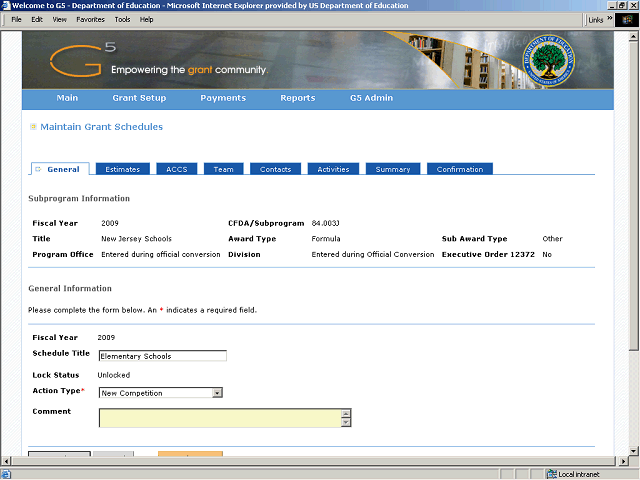
Task: Click the 'Executive Order 12372' label
Action: click(488, 254)
